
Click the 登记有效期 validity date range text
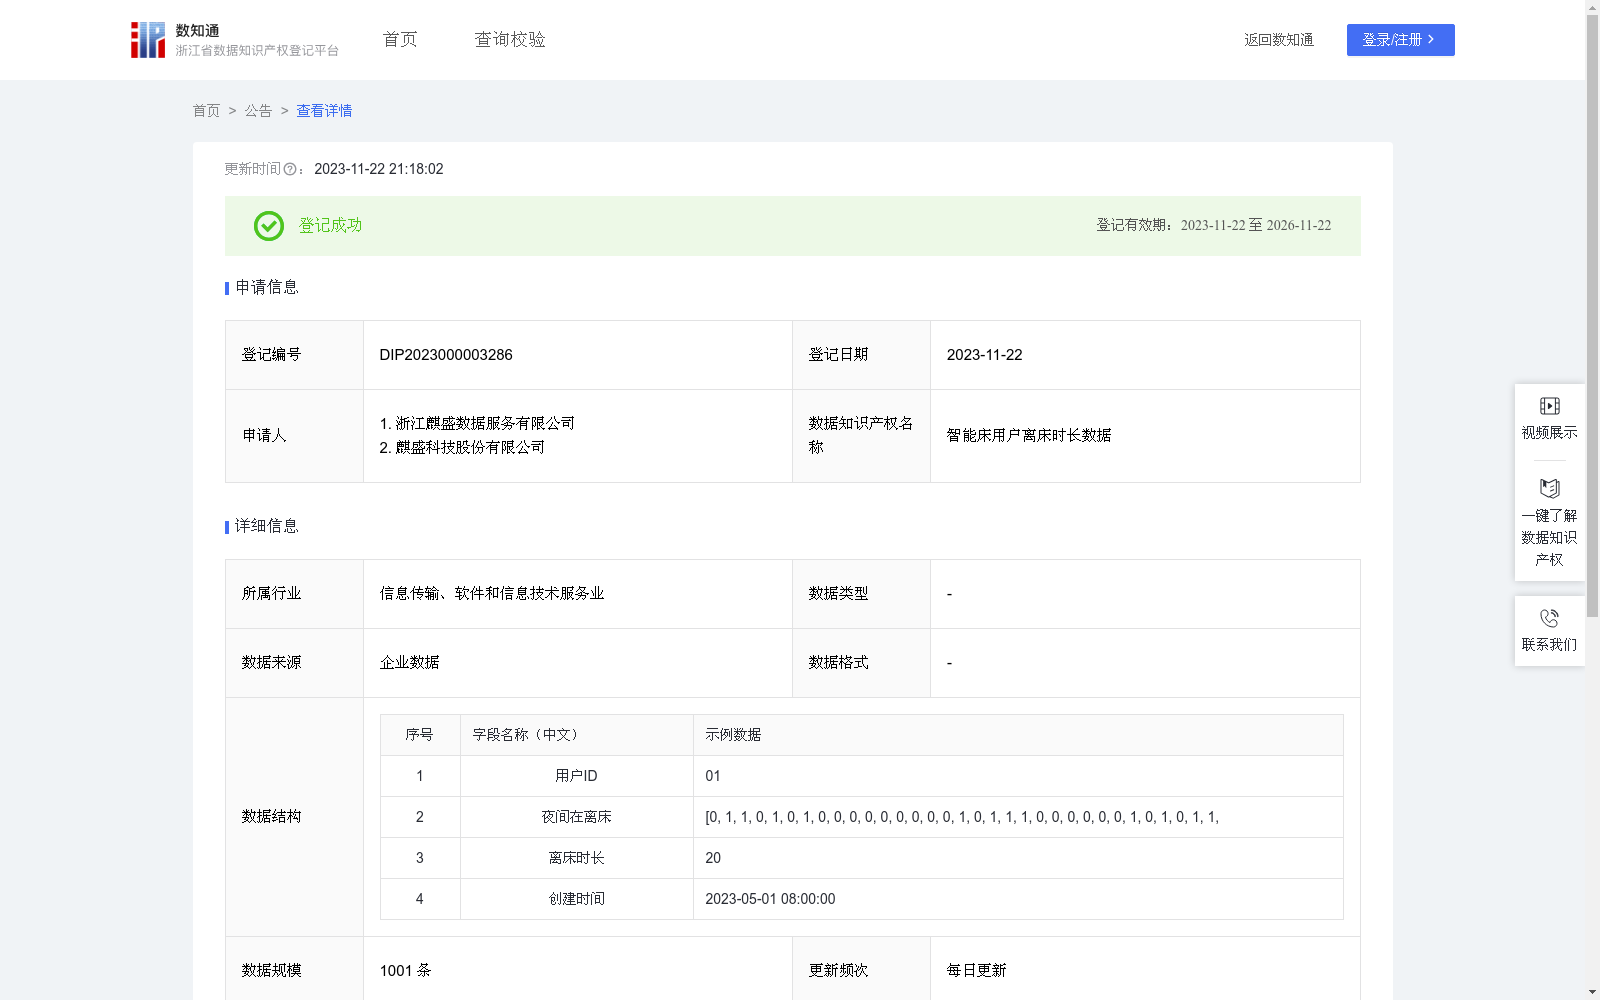coord(1214,226)
